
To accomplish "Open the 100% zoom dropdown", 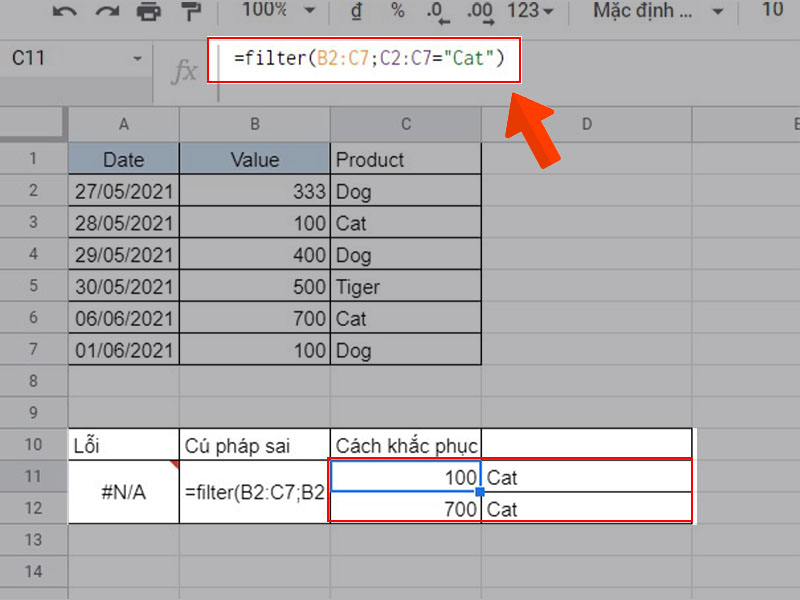I will pos(278,10).
